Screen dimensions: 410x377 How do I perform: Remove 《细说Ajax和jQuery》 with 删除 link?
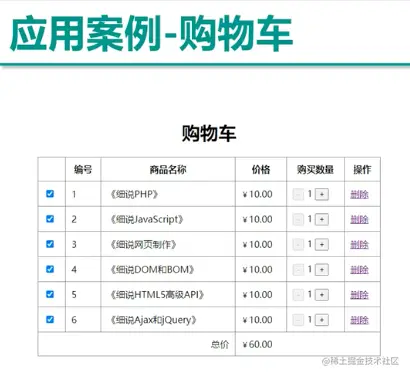click(x=359, y=320)
